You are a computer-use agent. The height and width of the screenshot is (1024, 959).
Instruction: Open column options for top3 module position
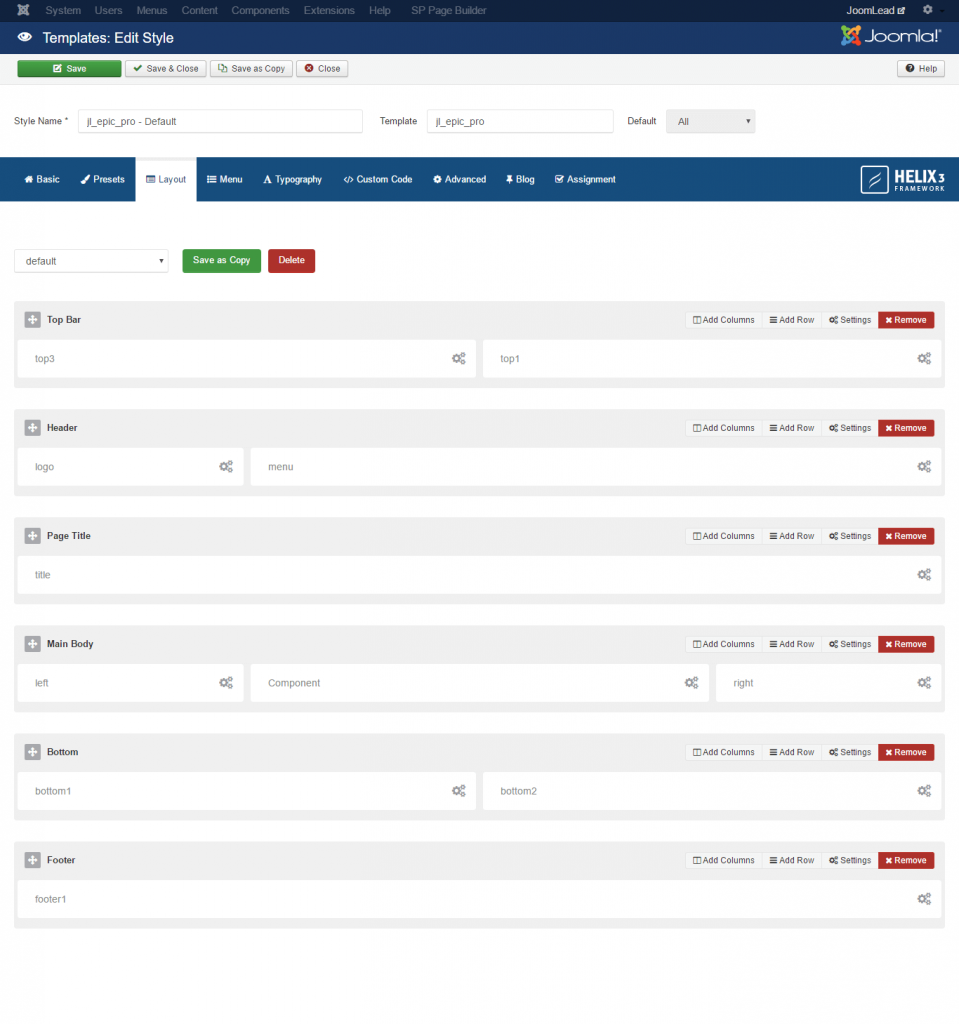pos(458,358)
